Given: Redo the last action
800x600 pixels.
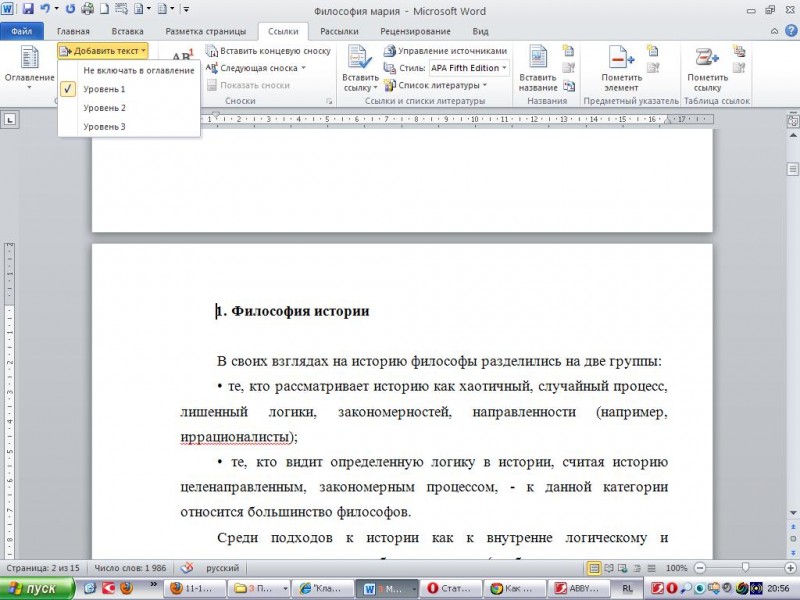Looking at the screenshot, I should (x=70, y=9).
